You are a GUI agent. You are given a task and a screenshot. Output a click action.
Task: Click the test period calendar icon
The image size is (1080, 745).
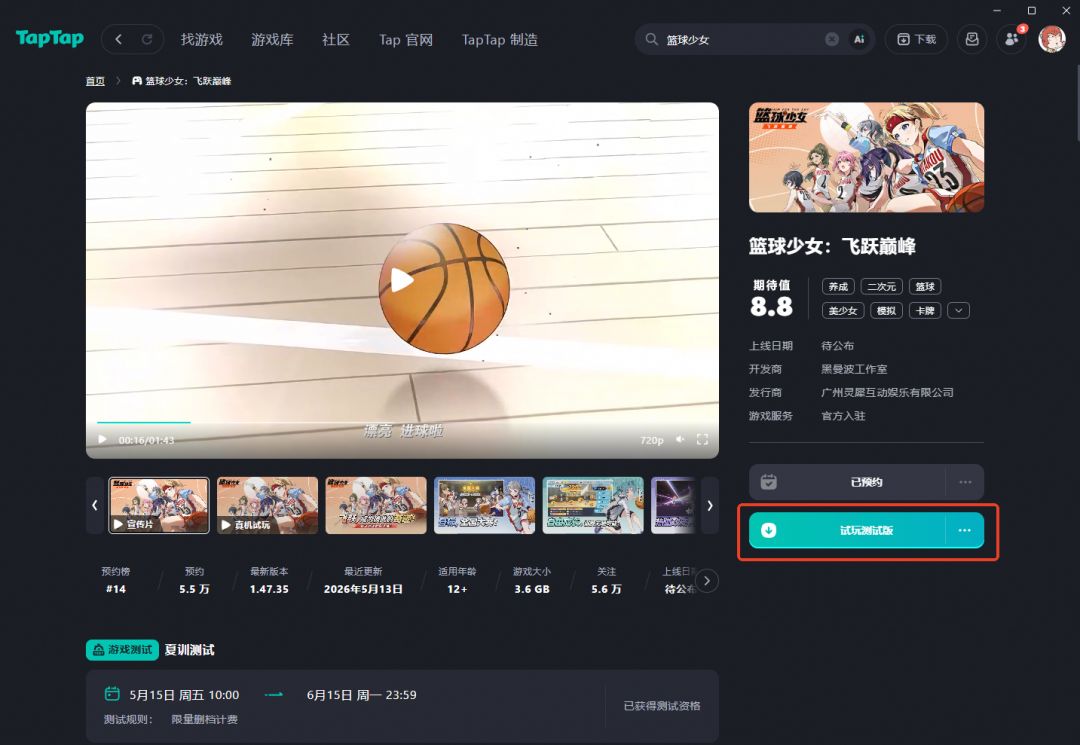pos(112,693)
